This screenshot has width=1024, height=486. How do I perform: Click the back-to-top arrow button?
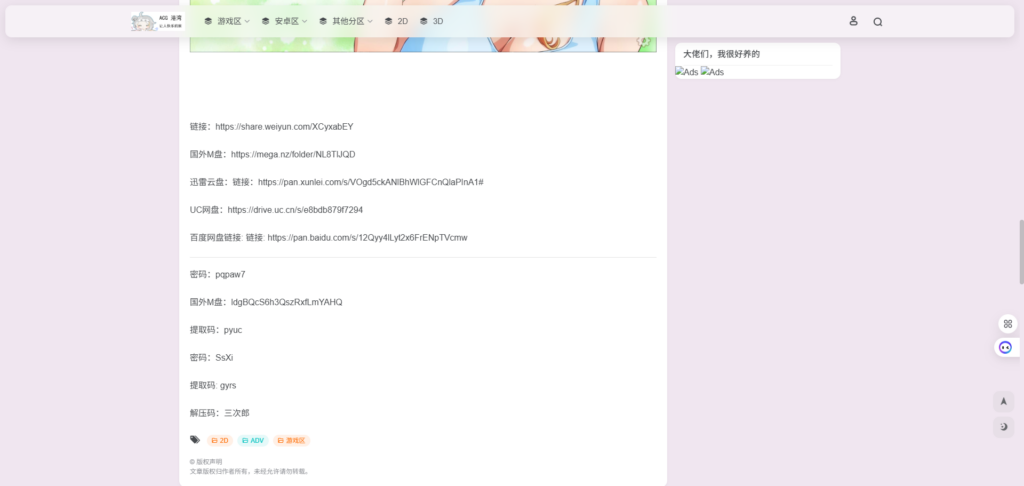click(1004, 401)
